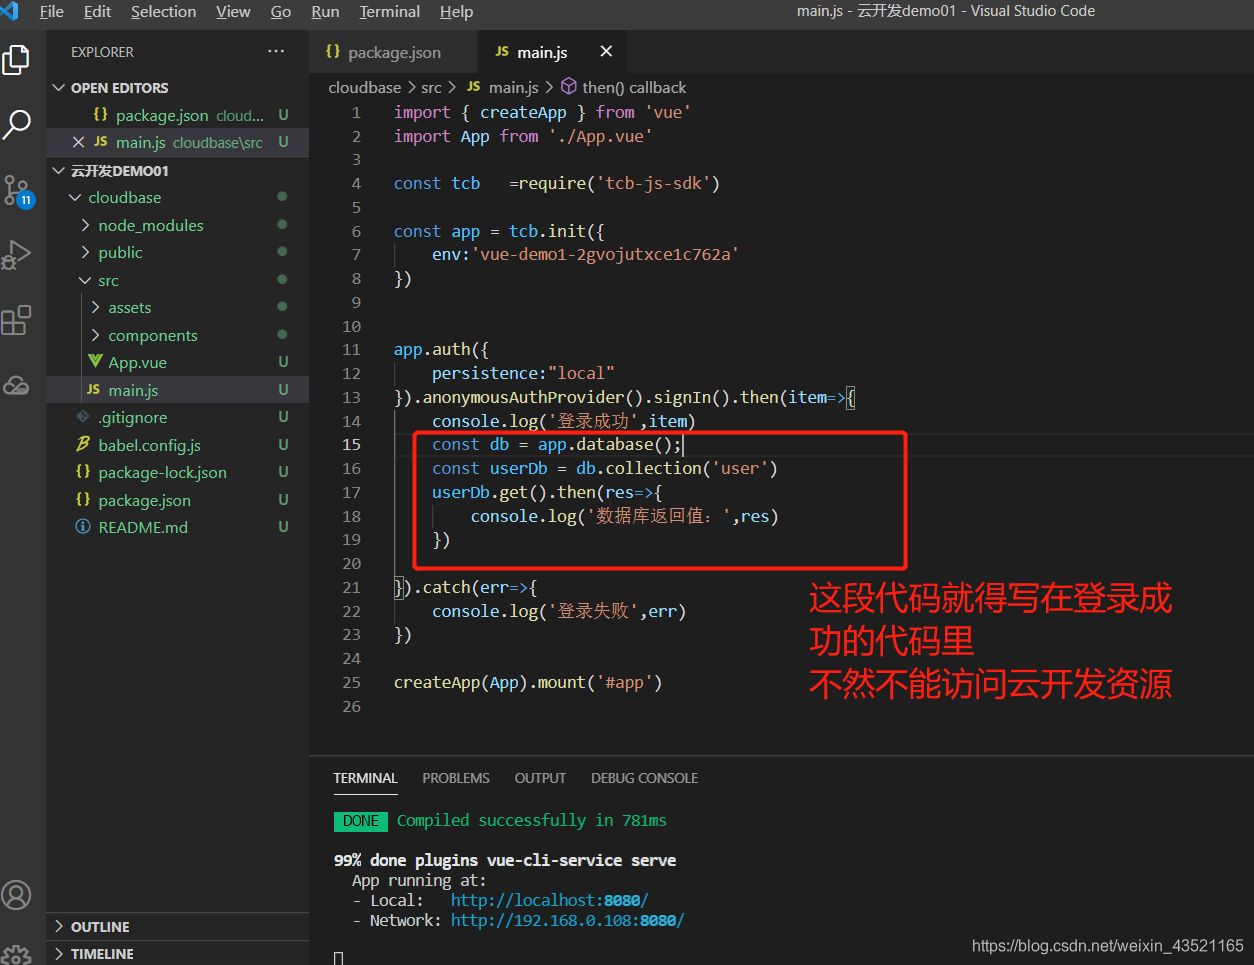Expand the components folder
Screen dimensions: 1254x965
point(96,335)
